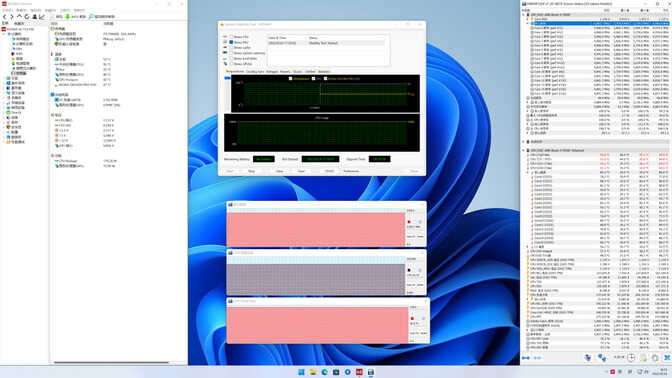This screenshot has height=378, width=672.
Task: Enable Stress GPU(s) checkbox
Action: [x=231, y=64]
